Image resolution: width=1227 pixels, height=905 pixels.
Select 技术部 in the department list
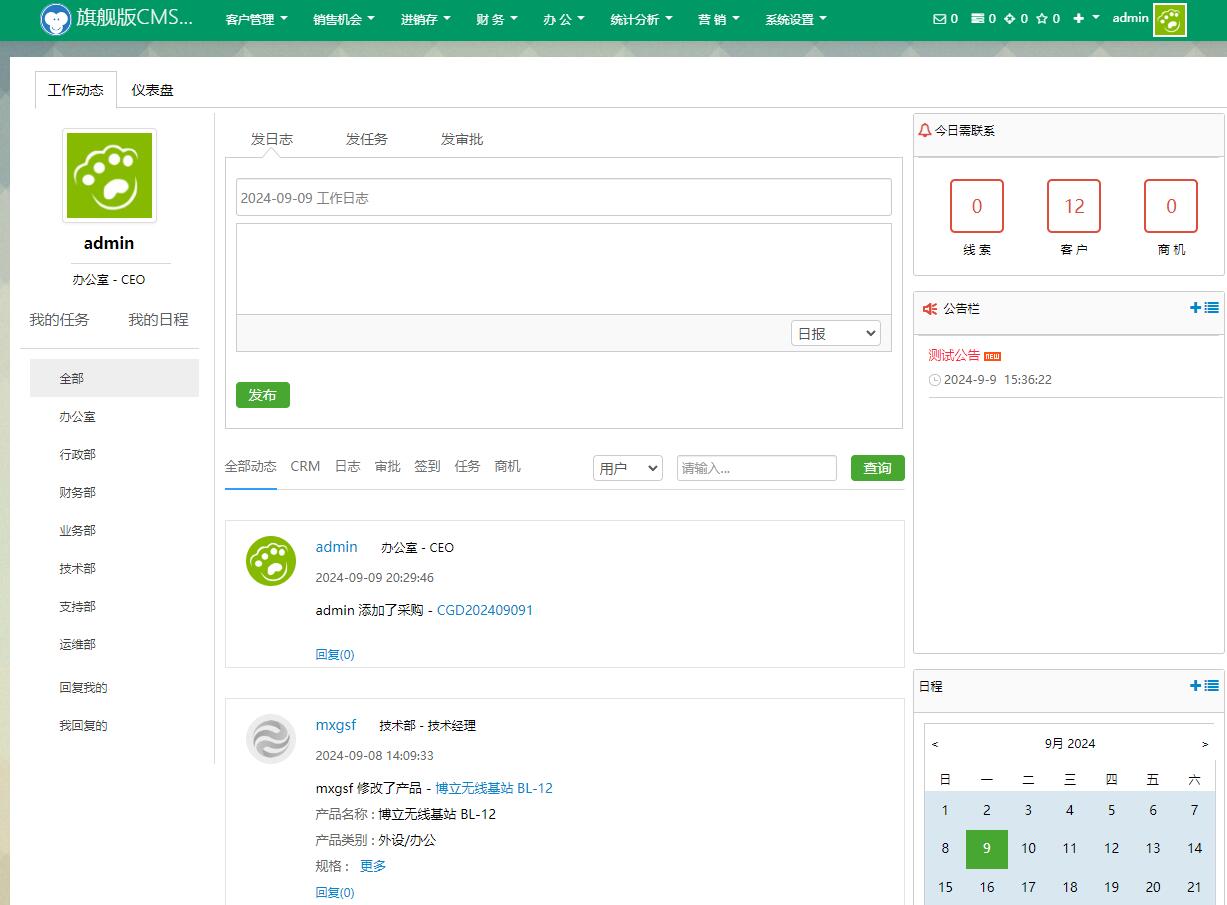pos(78,569)
